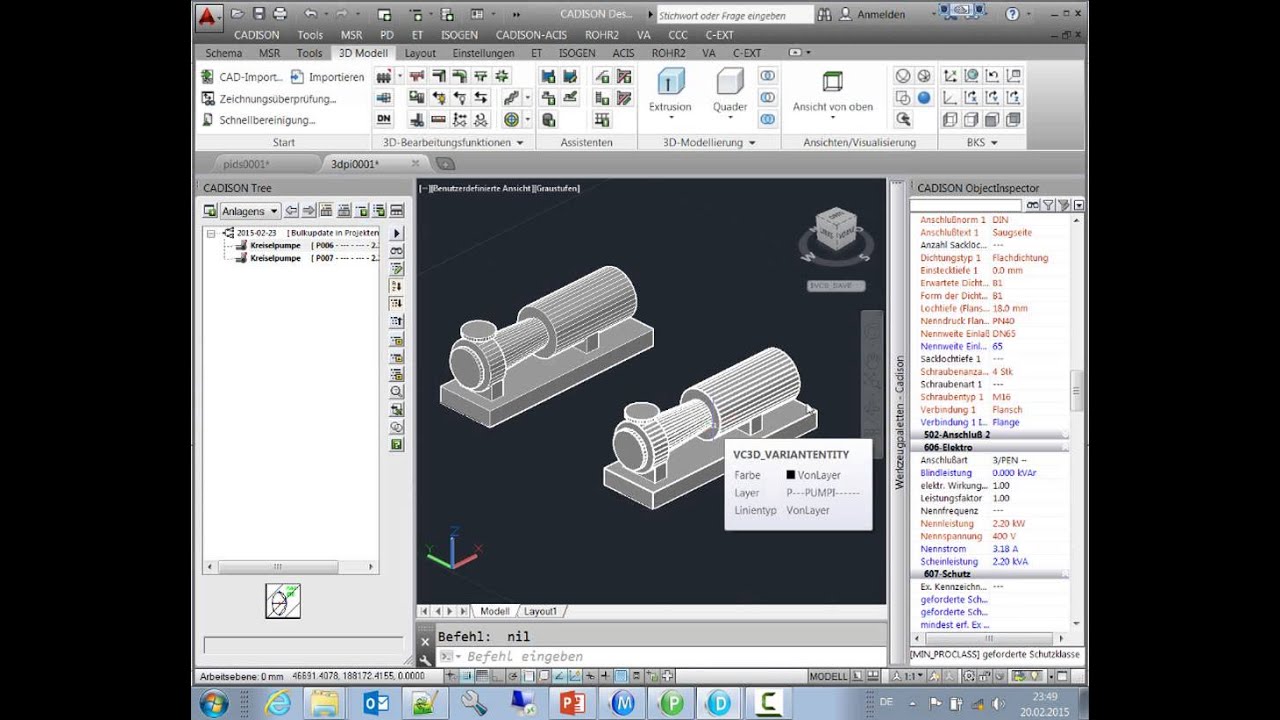Toggle the MODELL space button in status bar
This screenshot has width=1280, height=720.
pos(828,676)
